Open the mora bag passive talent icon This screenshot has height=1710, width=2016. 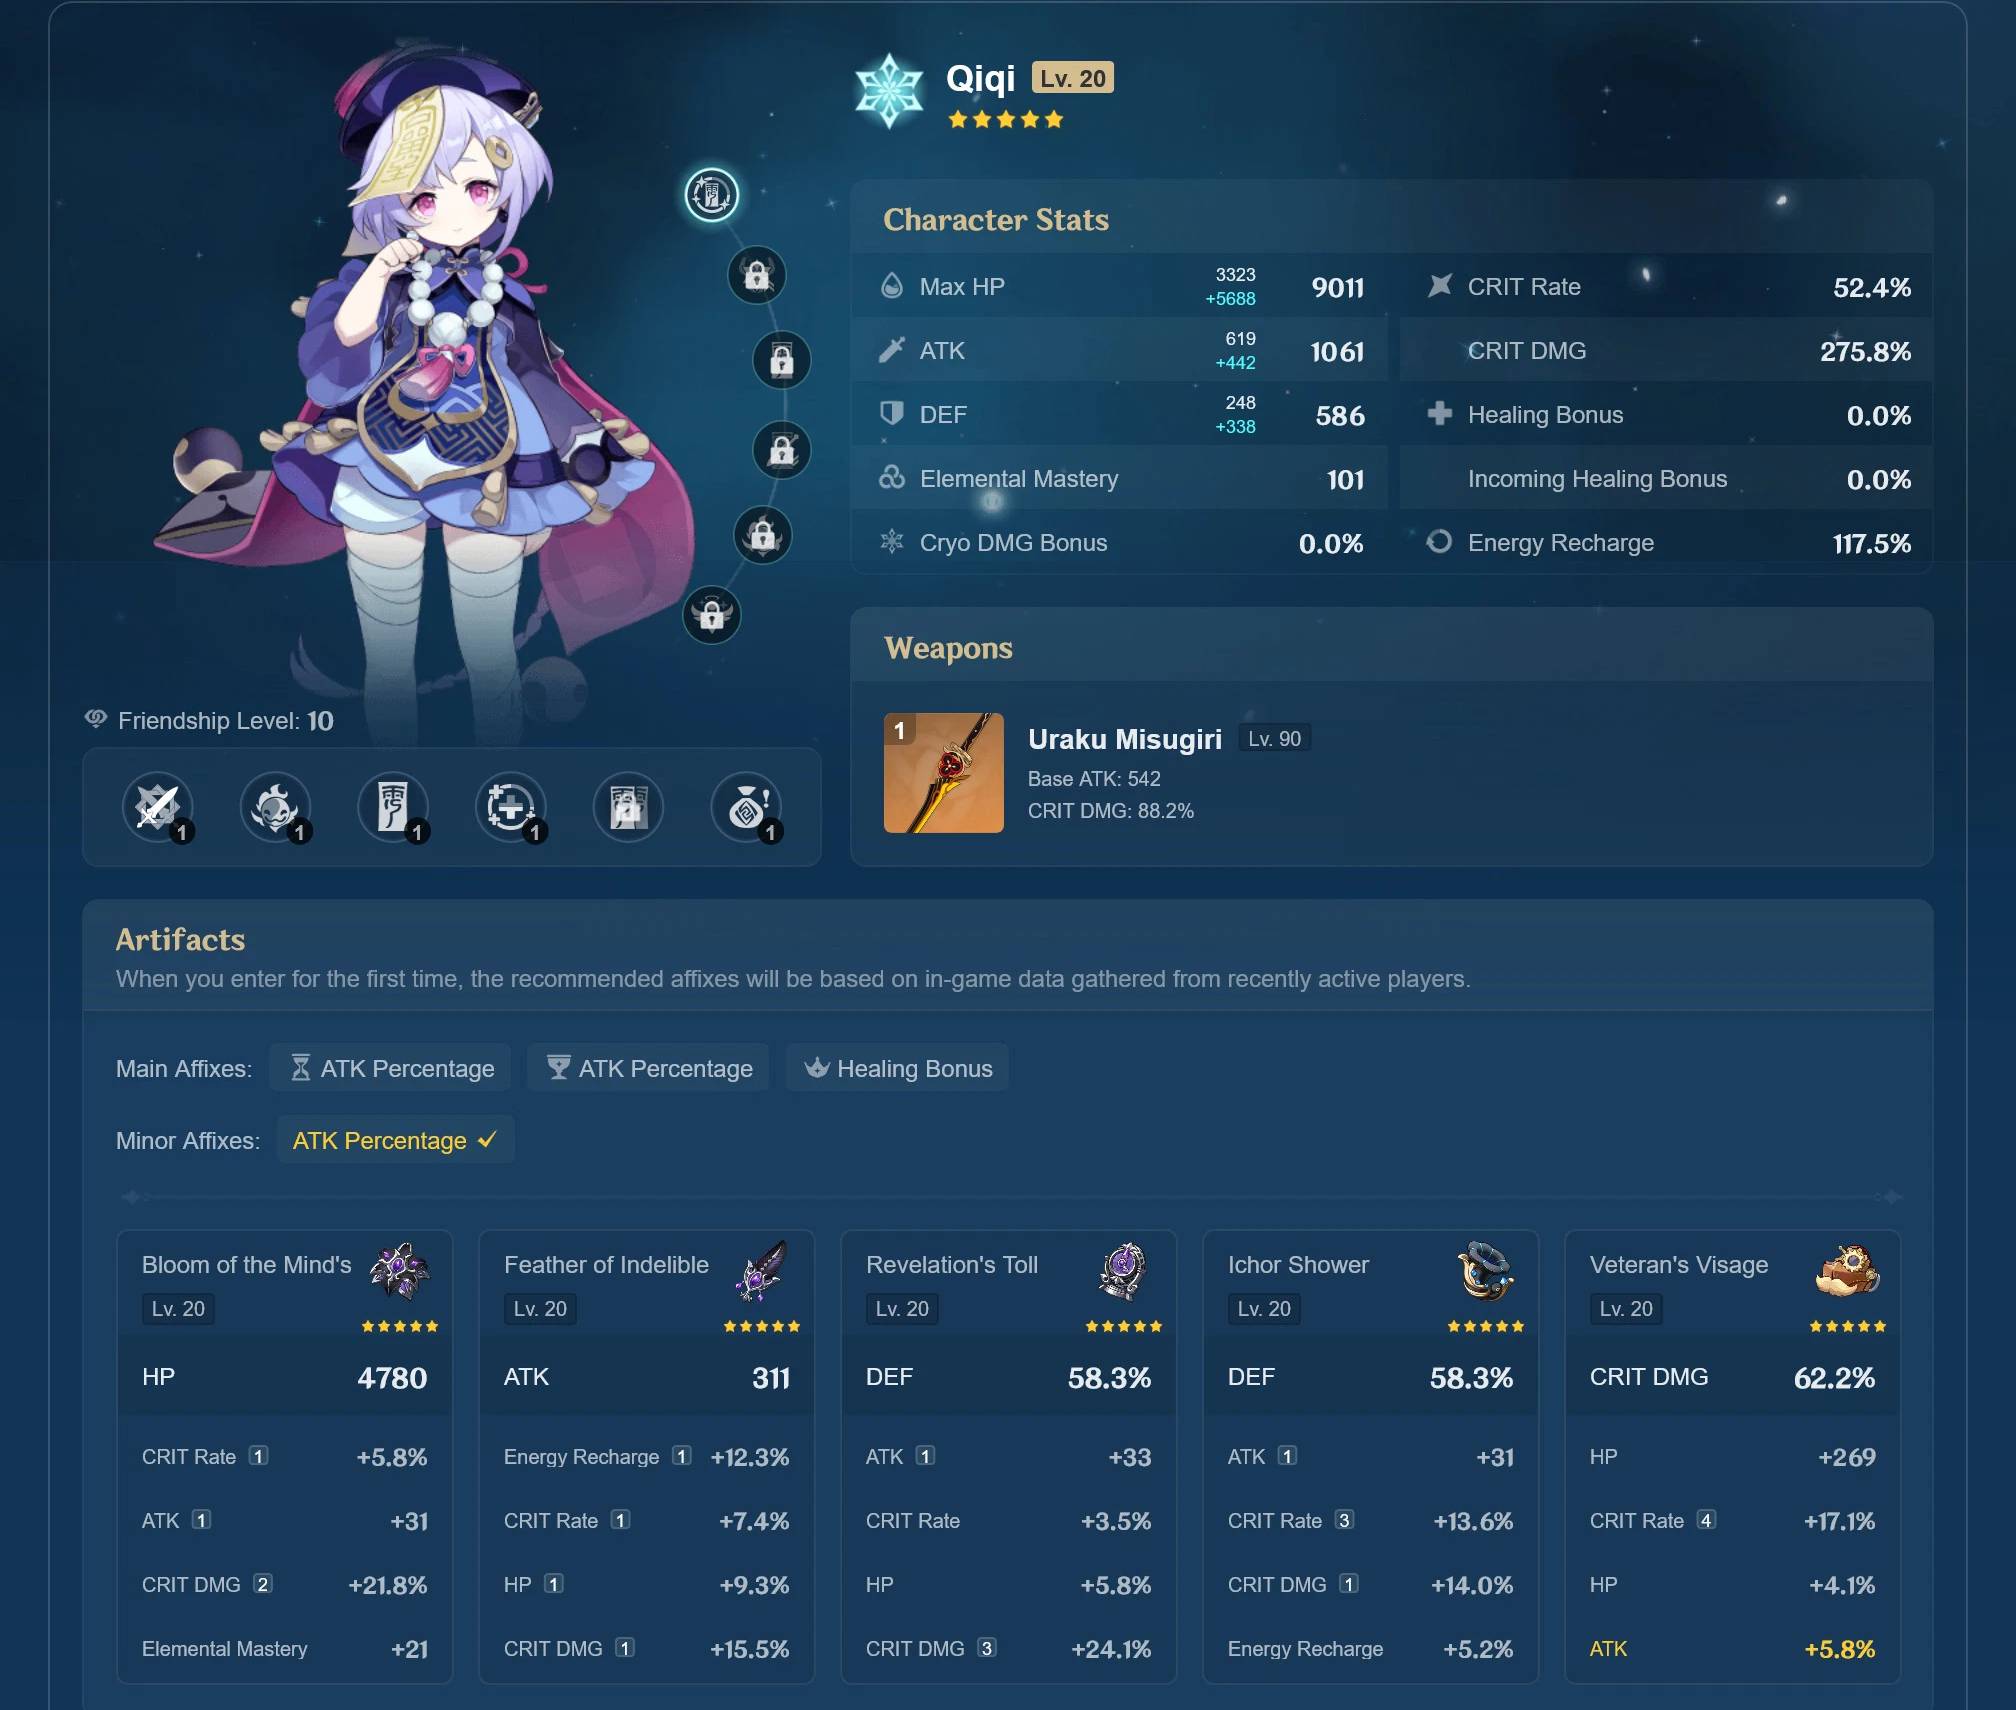[746, 806]
